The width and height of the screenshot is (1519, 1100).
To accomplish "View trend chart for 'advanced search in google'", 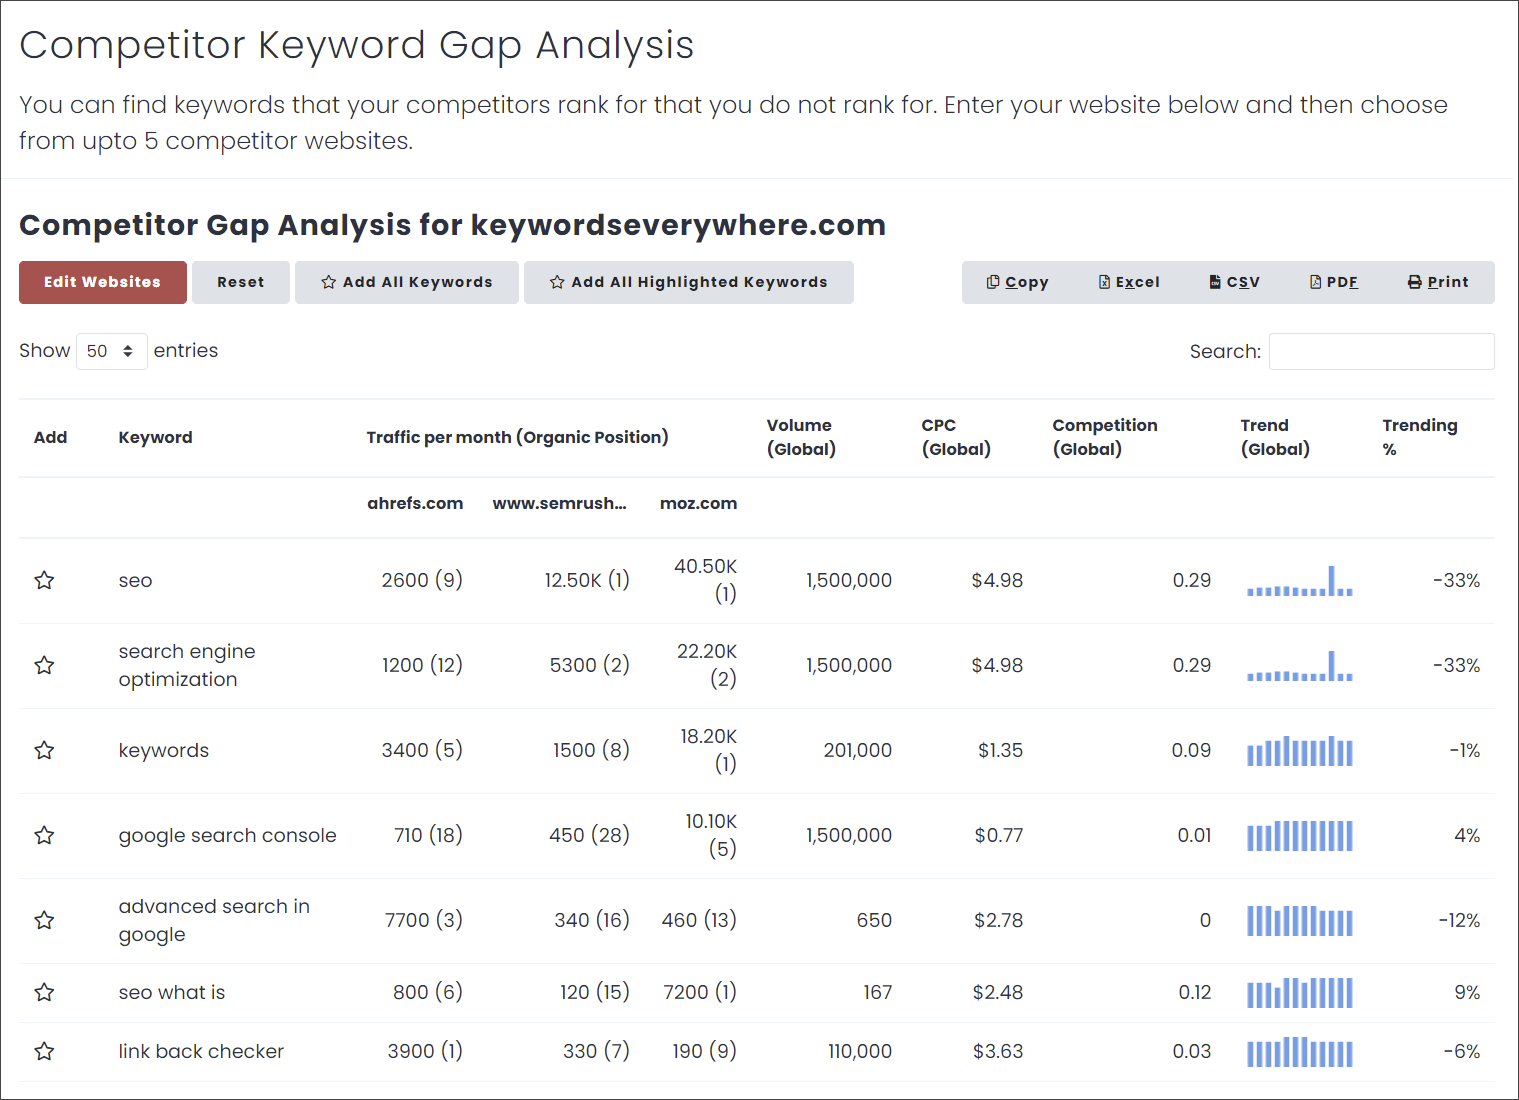I will coord(1300,920).
